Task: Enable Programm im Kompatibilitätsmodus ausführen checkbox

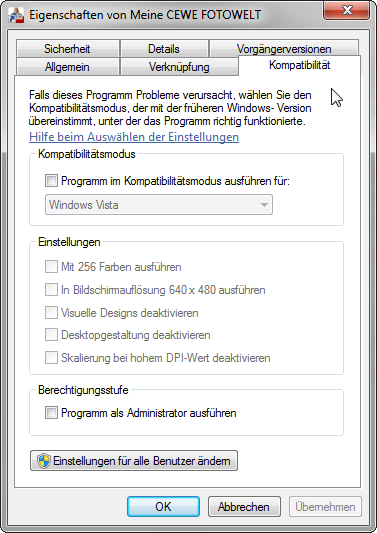Action: click(x=51, y=180)
